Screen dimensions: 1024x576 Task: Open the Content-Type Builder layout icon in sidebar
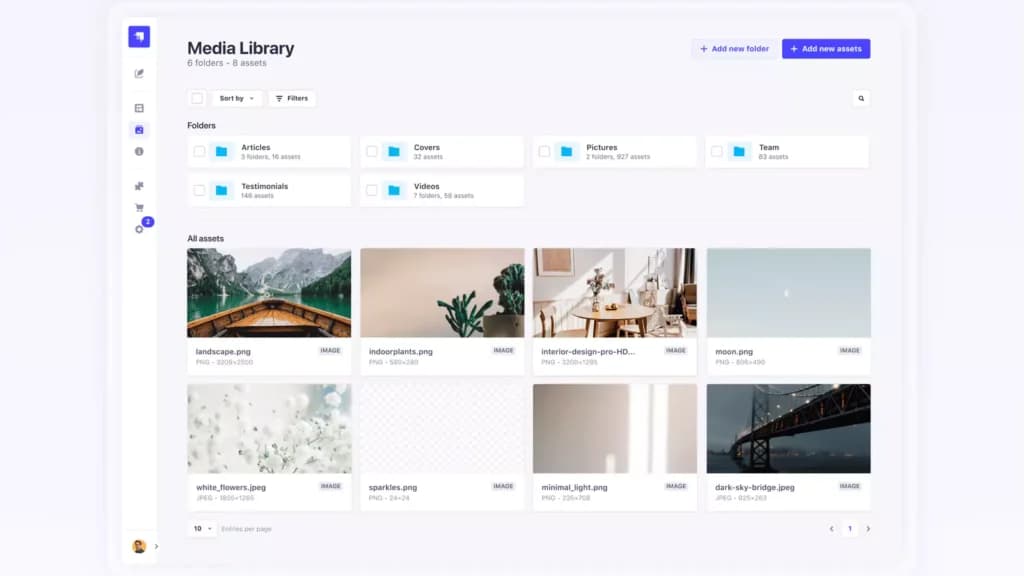(x=139, y=108)
